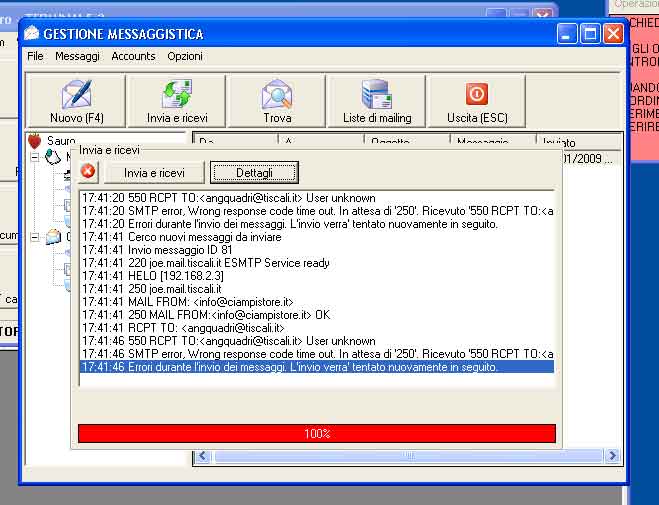Click the red cancel icon in Invia e ricevi panel
This screenshot has width=659, height=505.
pyautogui.click(x=88, y=172)
